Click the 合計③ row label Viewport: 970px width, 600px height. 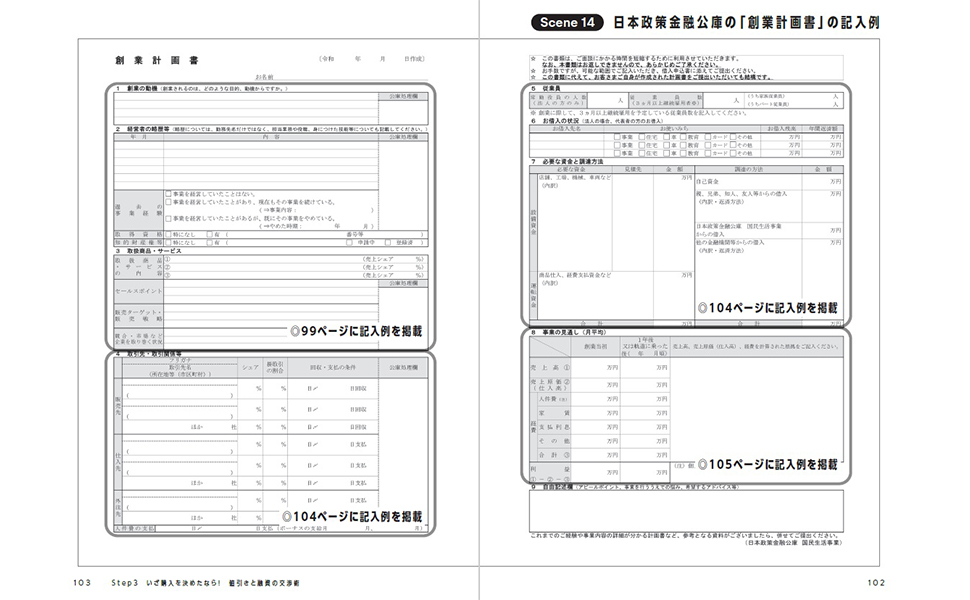click(554, 455)
